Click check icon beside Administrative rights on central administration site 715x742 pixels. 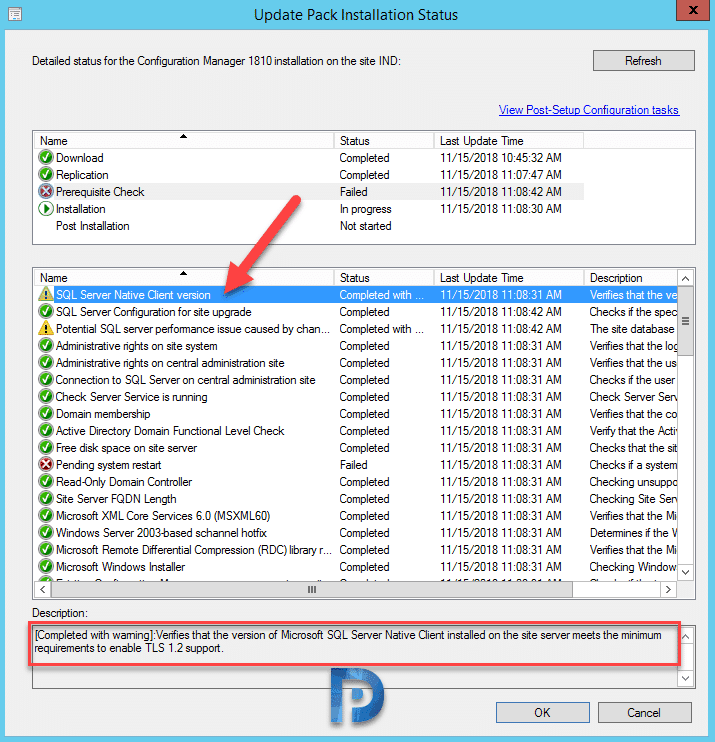point(45,362)
